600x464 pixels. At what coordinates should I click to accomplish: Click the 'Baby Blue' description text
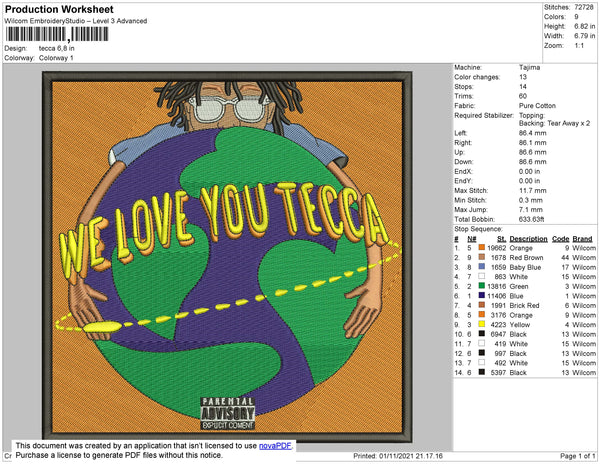(x=525, y=267)
